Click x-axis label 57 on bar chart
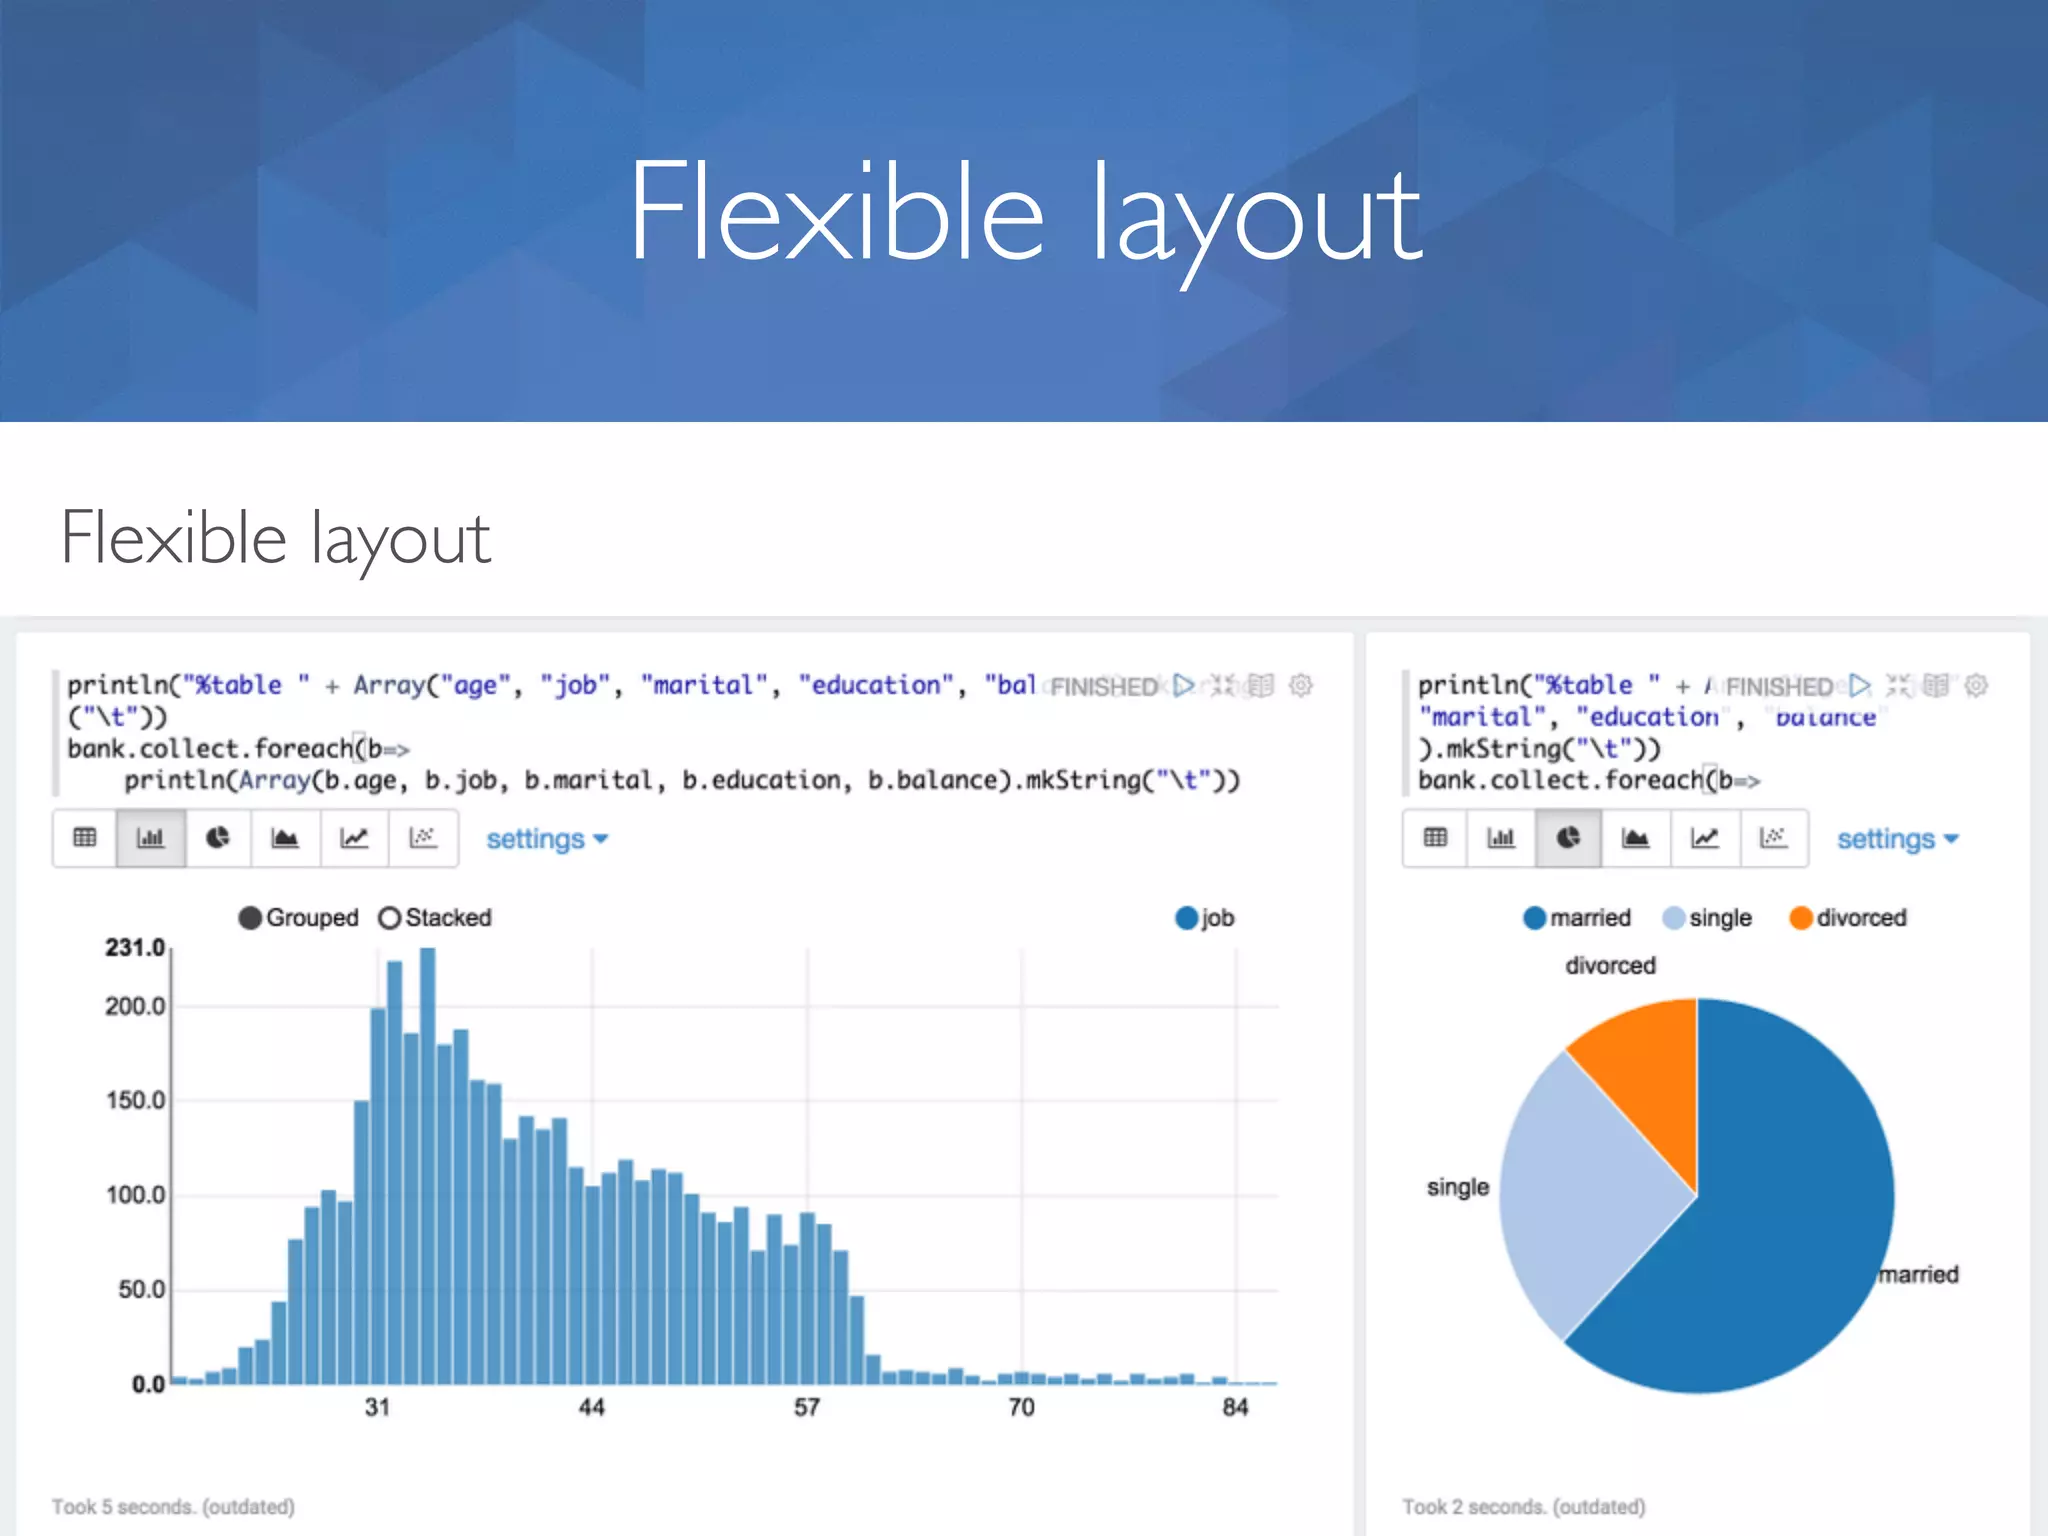Viewport: 2048px width, 1536px height. 807,1407
